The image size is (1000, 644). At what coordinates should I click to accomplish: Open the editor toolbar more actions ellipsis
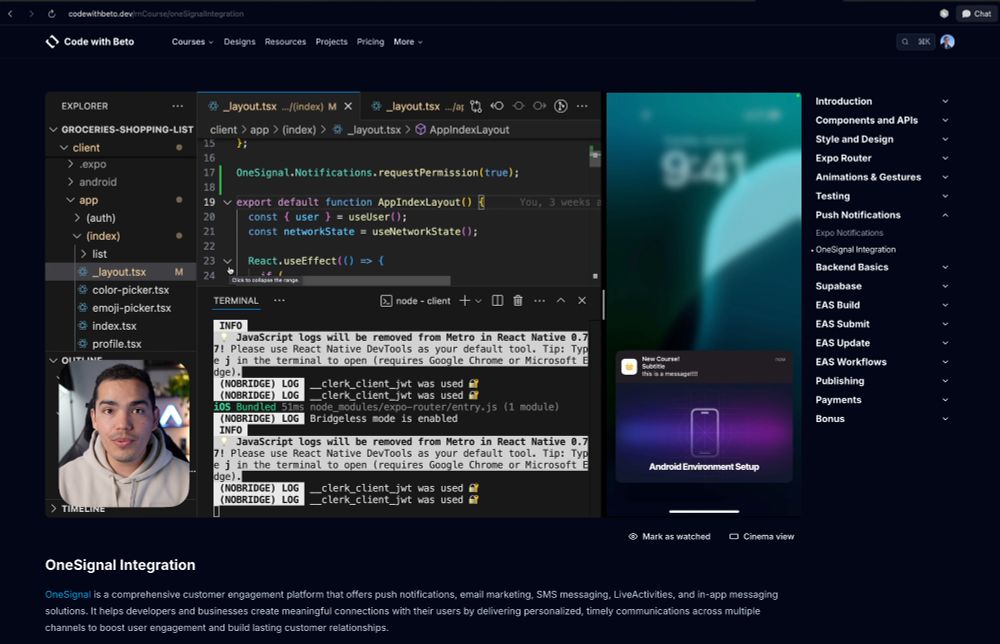[x=582, y=106]
